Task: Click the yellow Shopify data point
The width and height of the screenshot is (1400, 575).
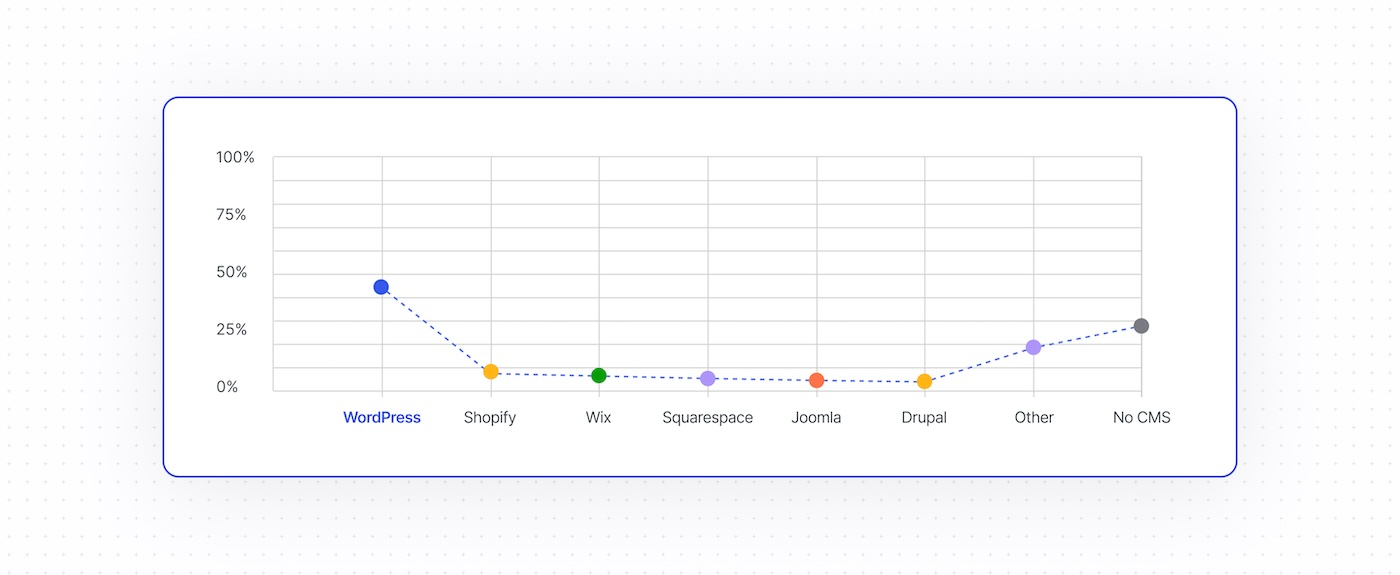Action: (x=491, y=372)
